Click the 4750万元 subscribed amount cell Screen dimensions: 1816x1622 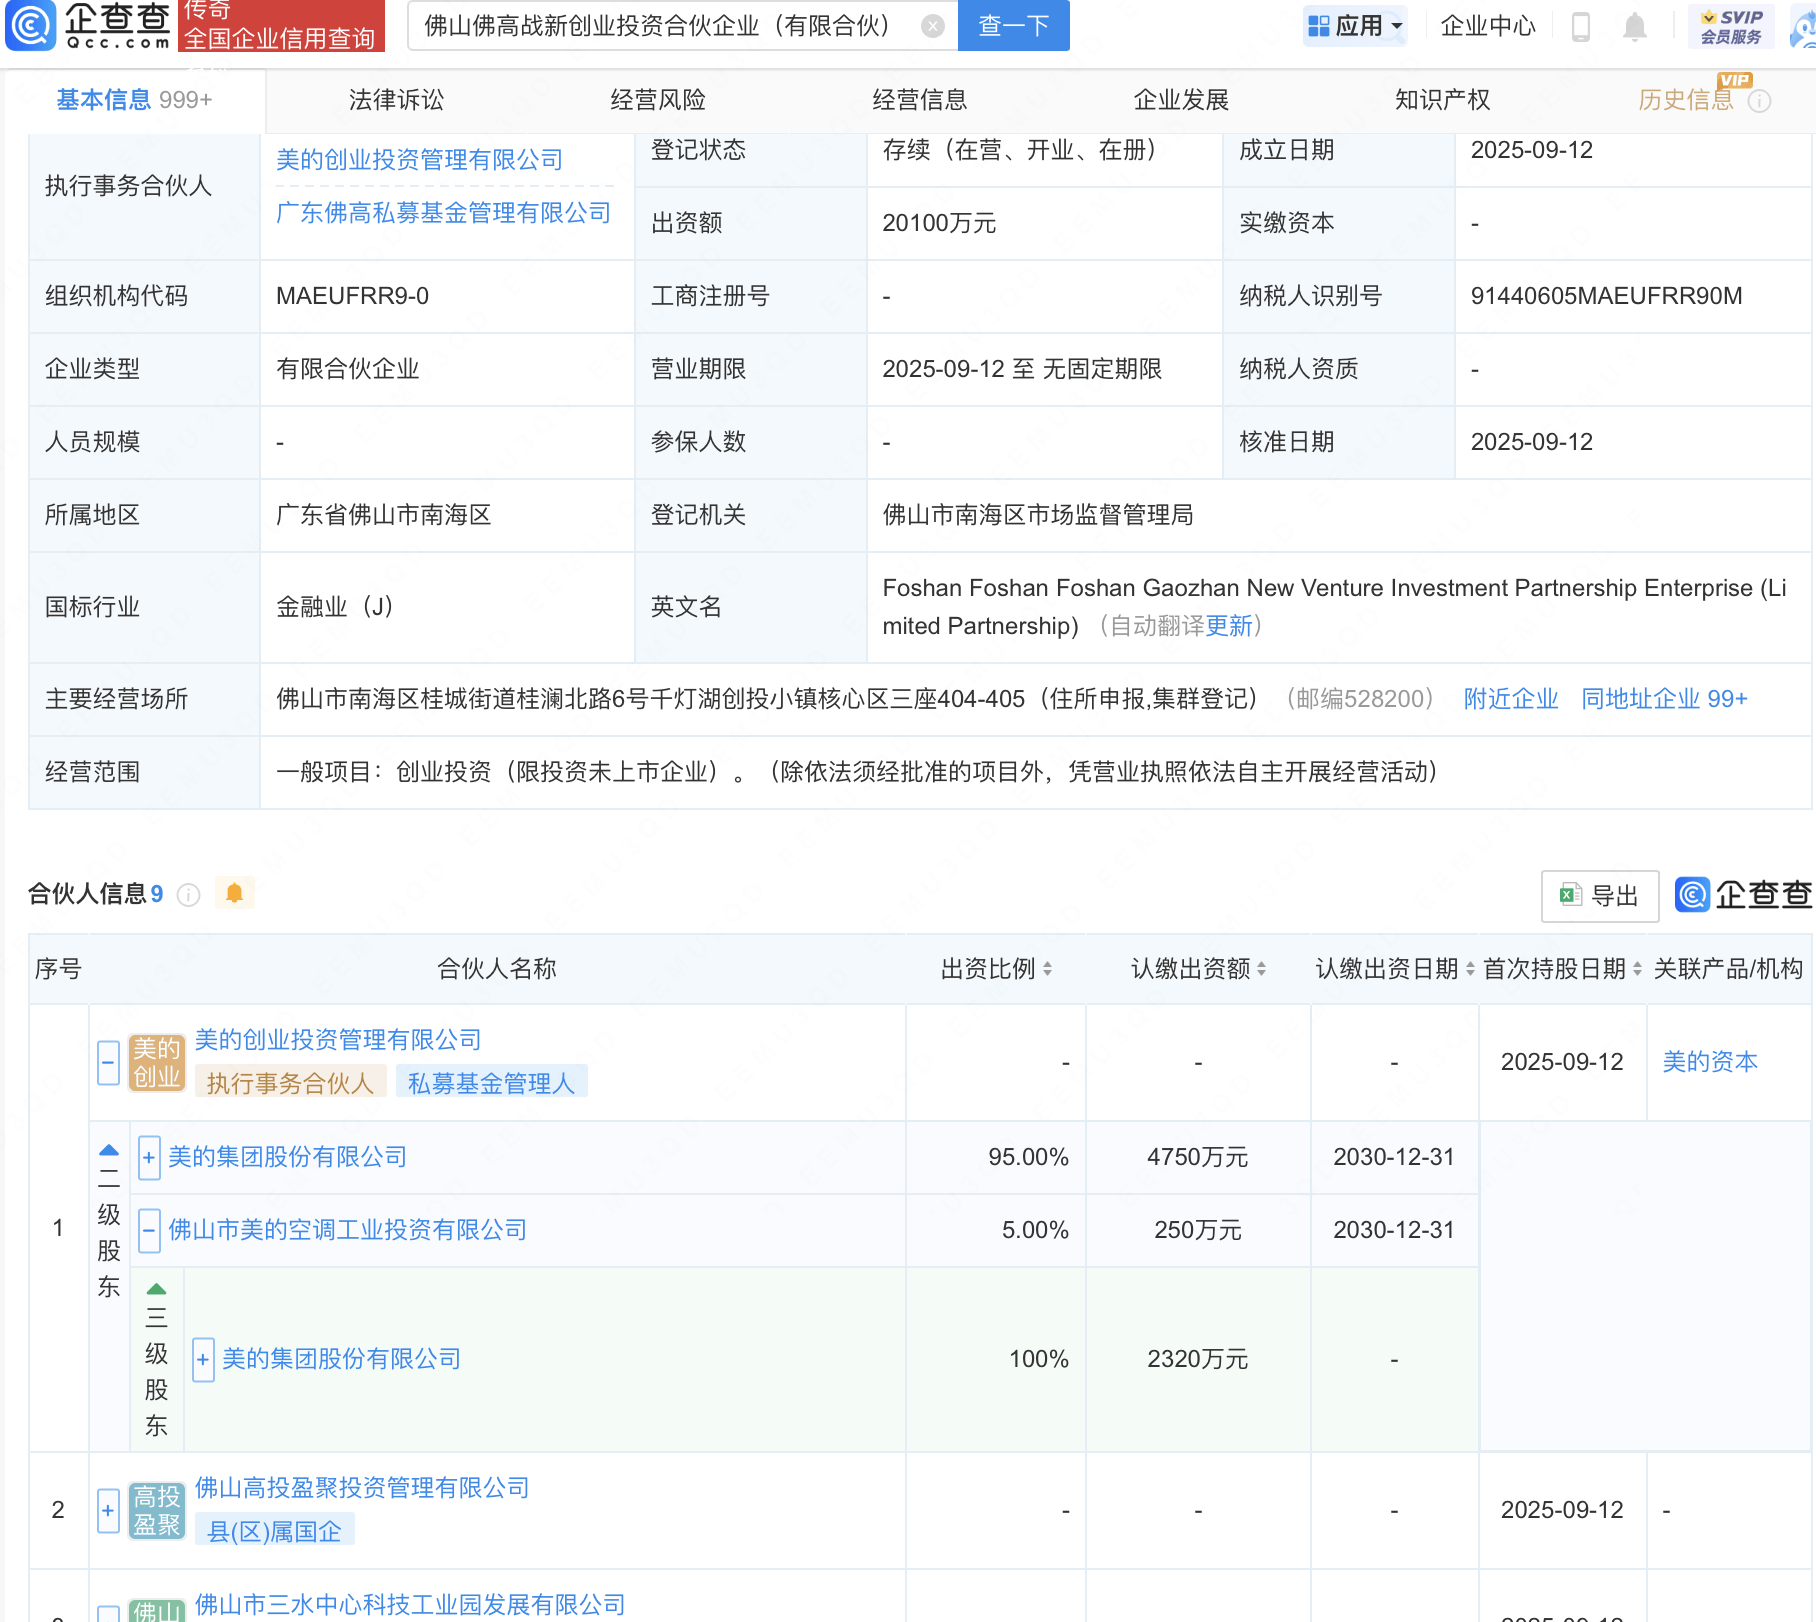click(1197, 1158)
